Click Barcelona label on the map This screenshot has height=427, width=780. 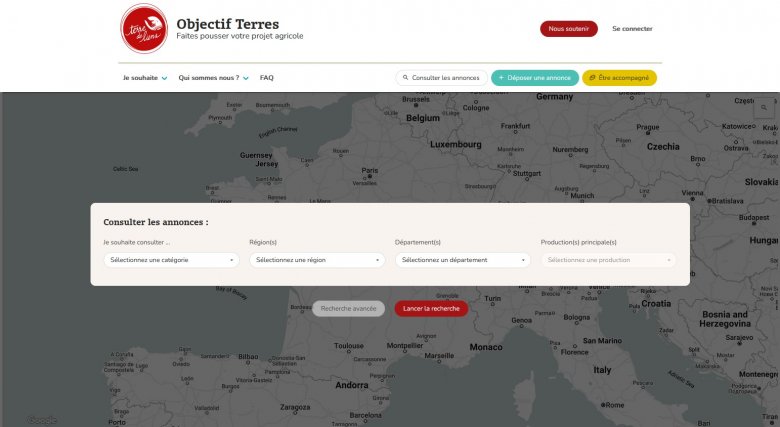click(x=366, y=415)
